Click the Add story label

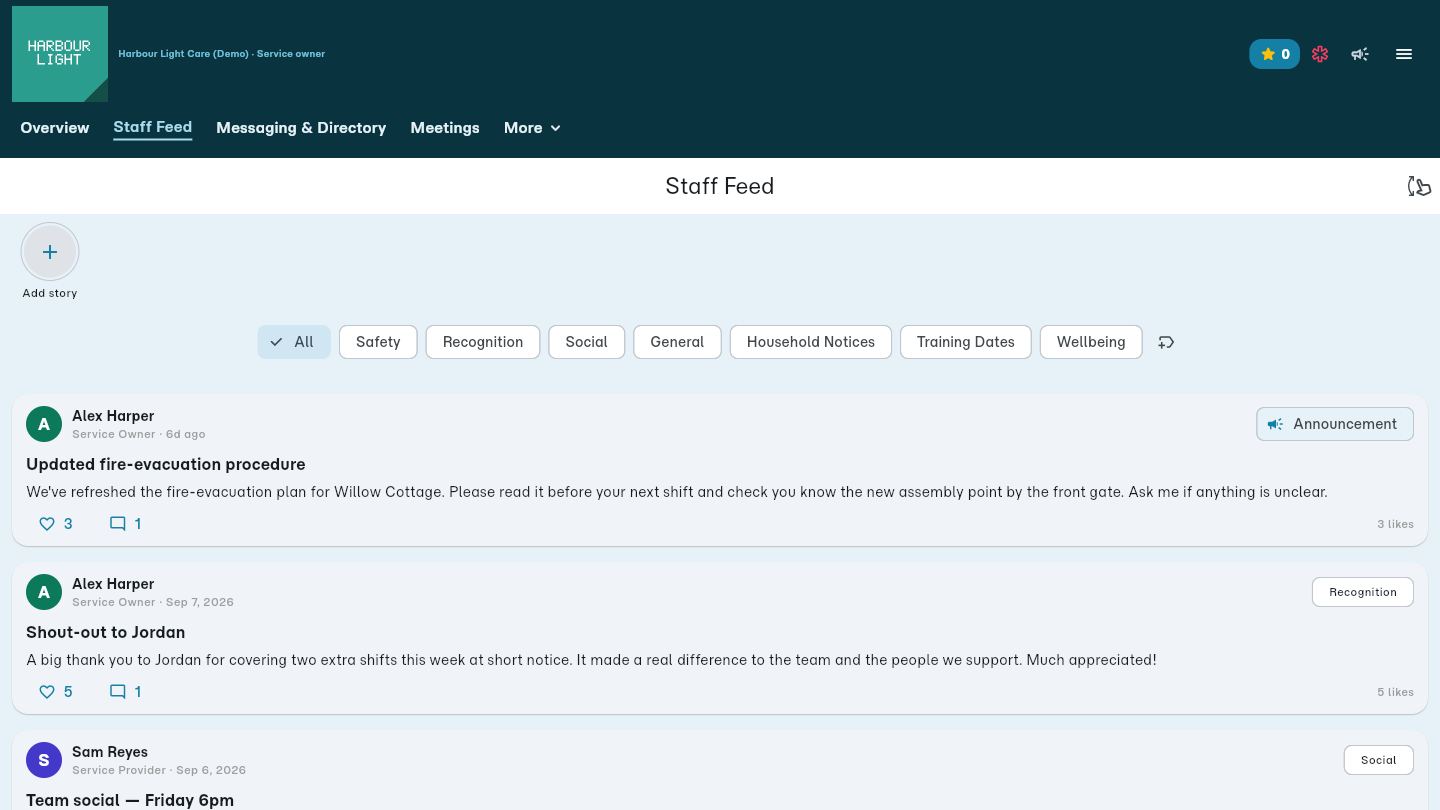pos(50,293)
